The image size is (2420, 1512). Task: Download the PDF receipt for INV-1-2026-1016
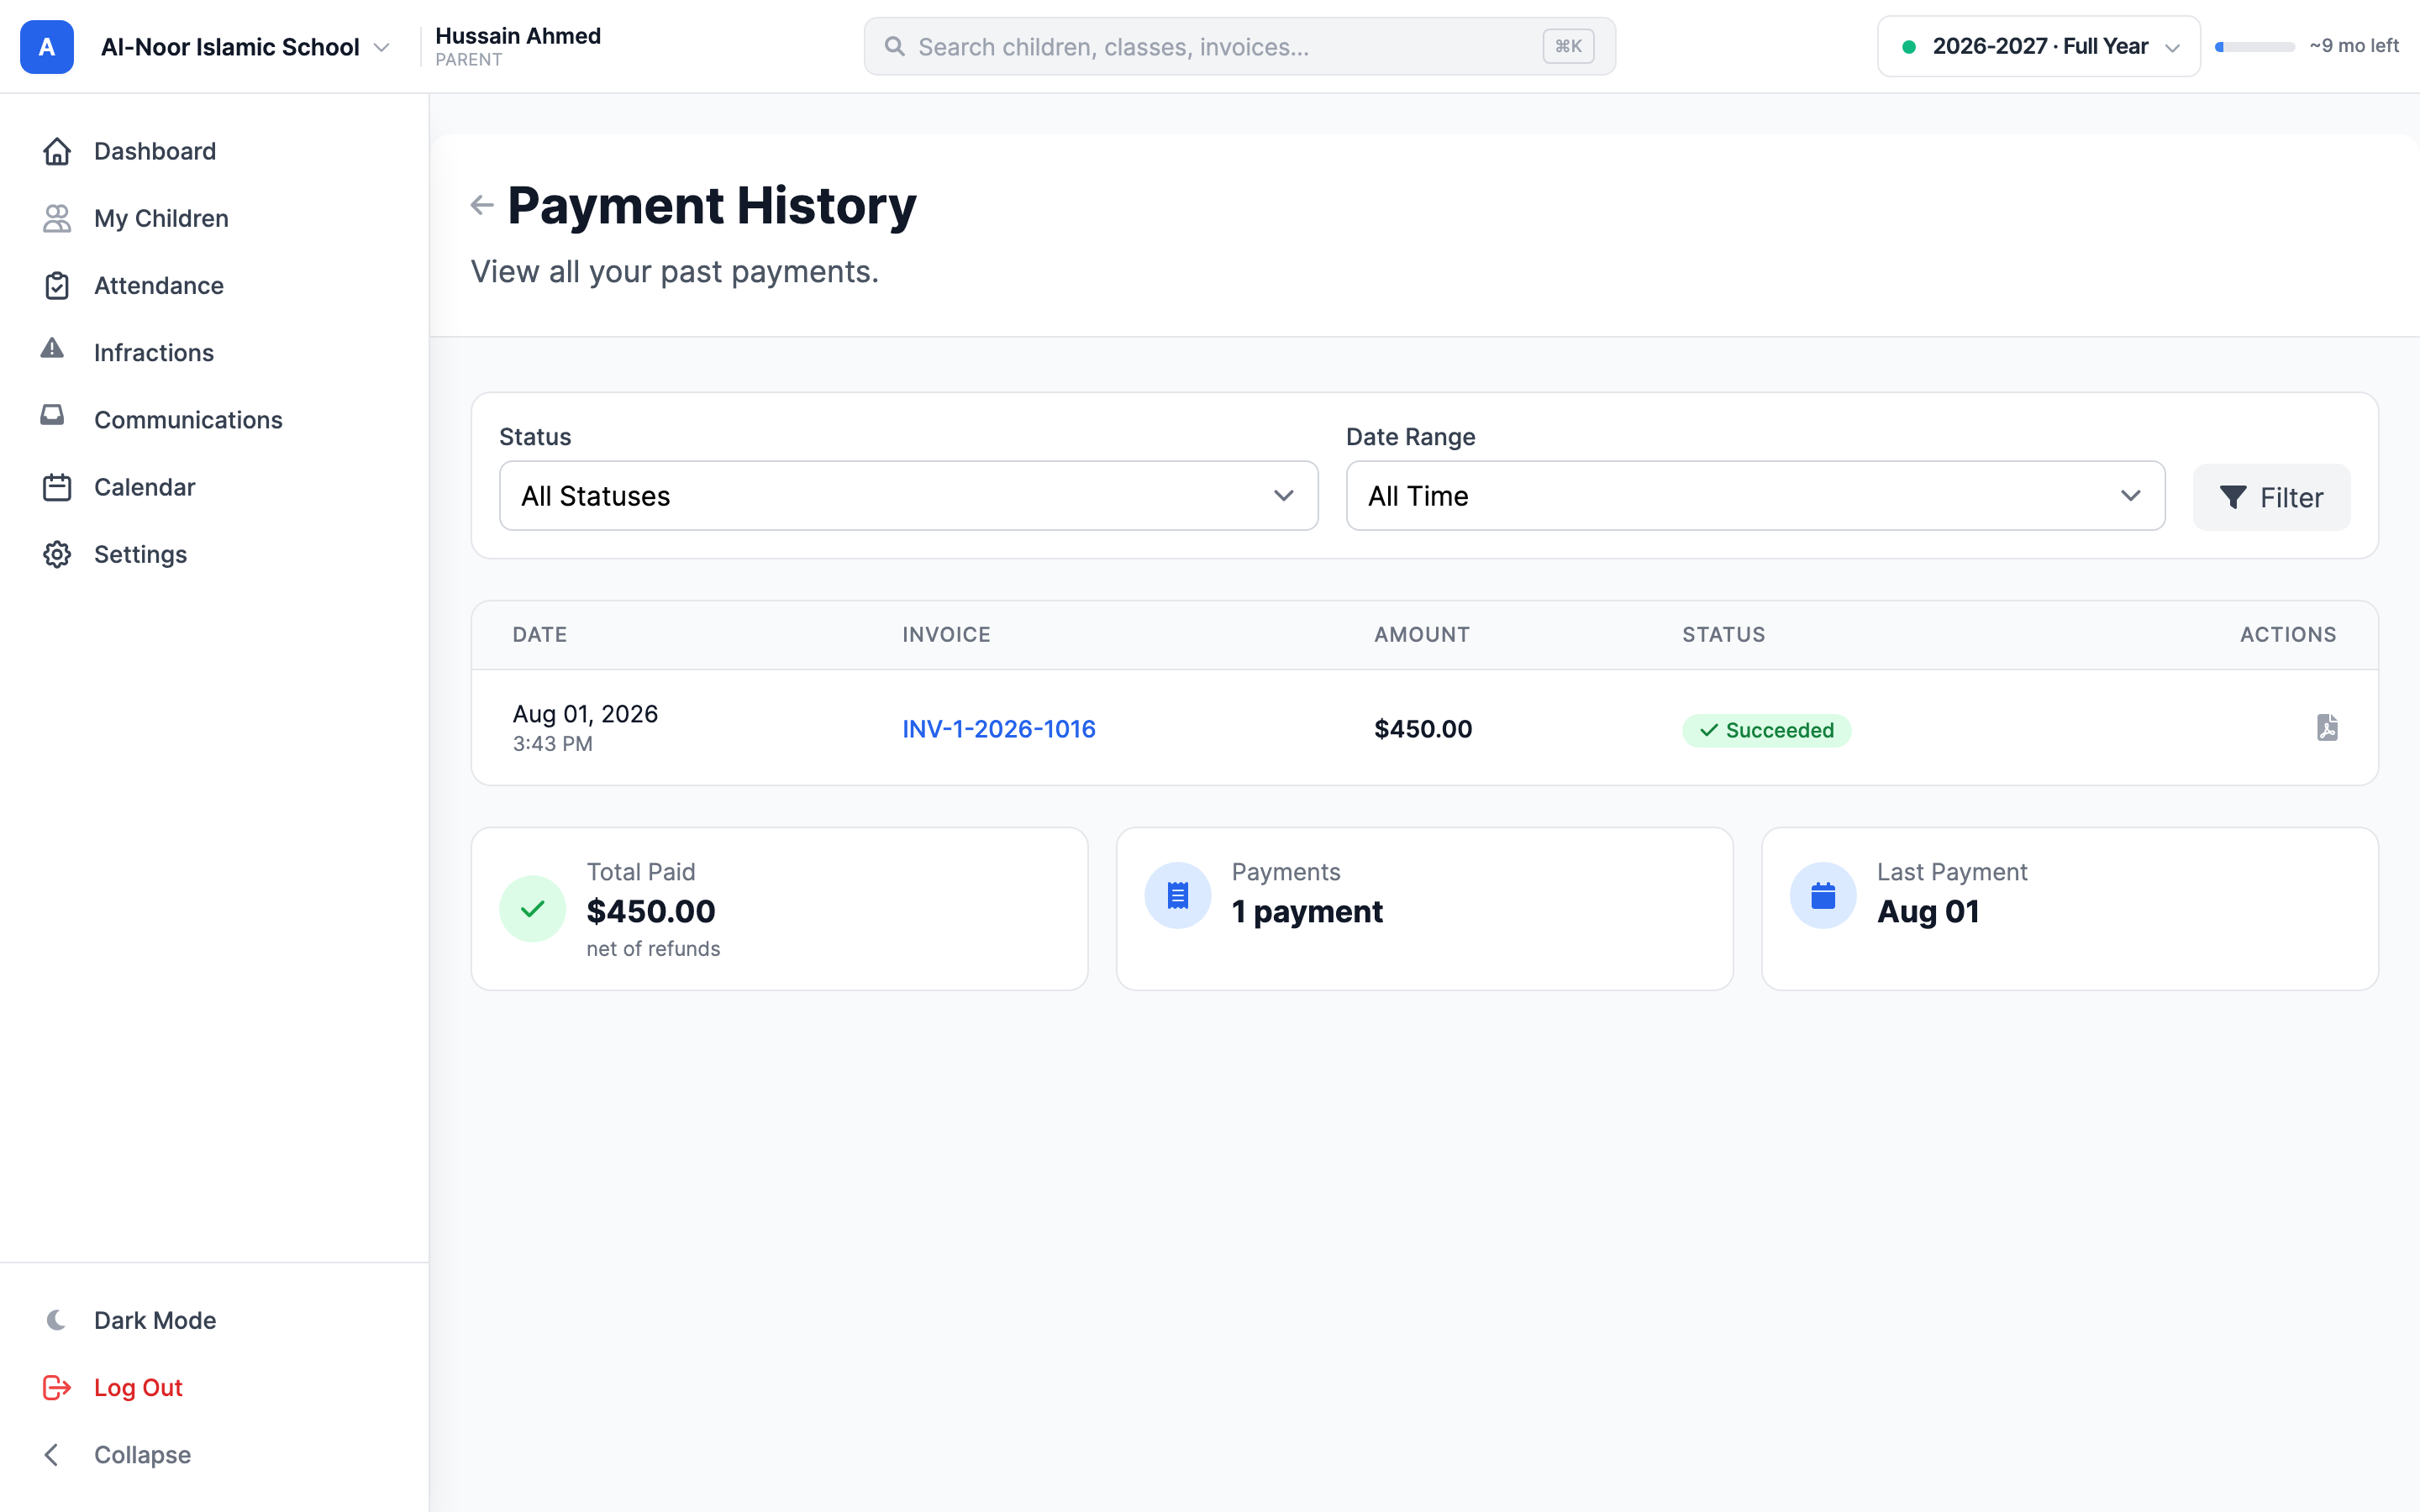[x=2327, y=727]
